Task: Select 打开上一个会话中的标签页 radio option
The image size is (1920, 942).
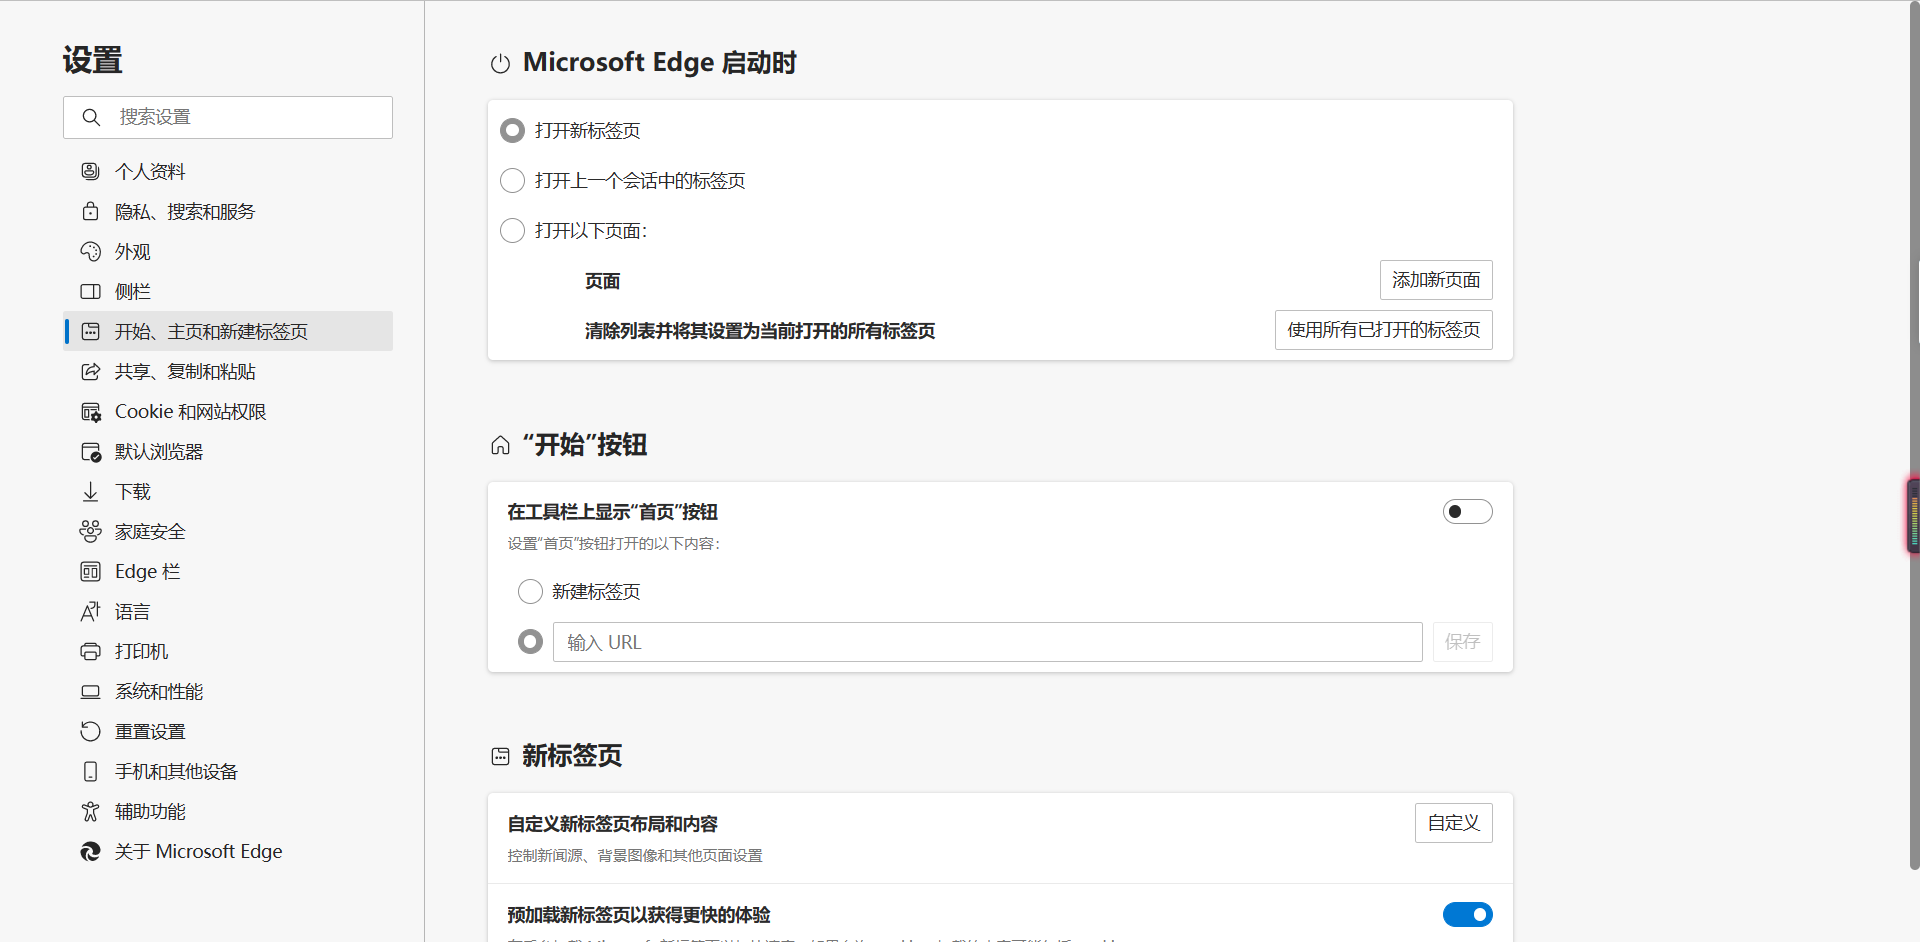Action: coord(512,180)
